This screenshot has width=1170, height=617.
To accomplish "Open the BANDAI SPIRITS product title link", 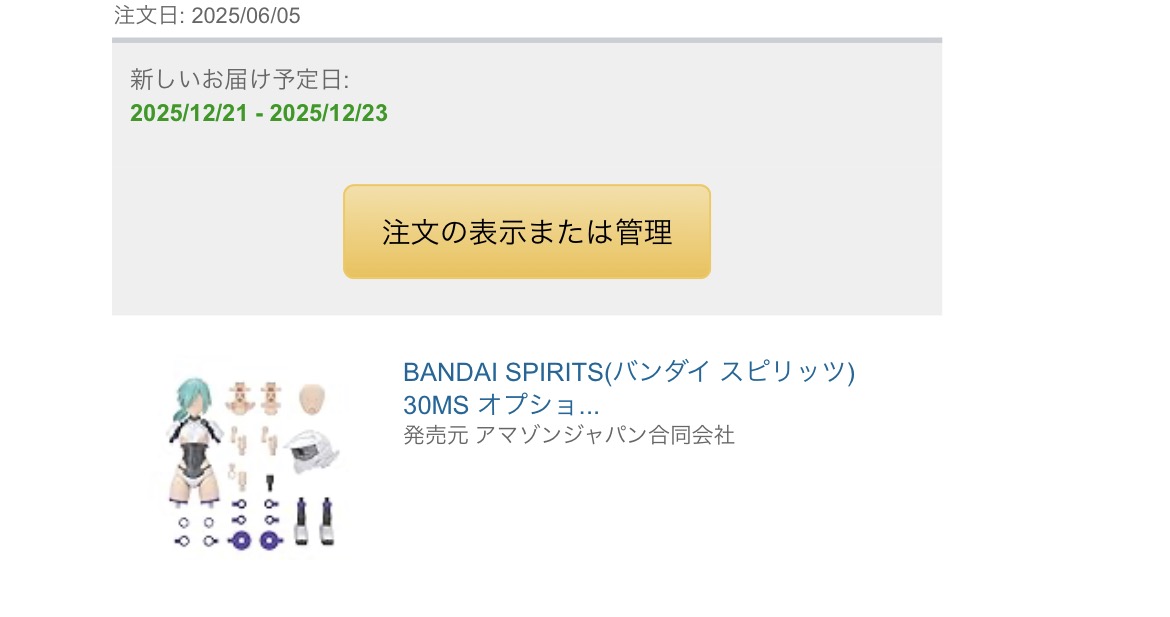I will 628,372.
